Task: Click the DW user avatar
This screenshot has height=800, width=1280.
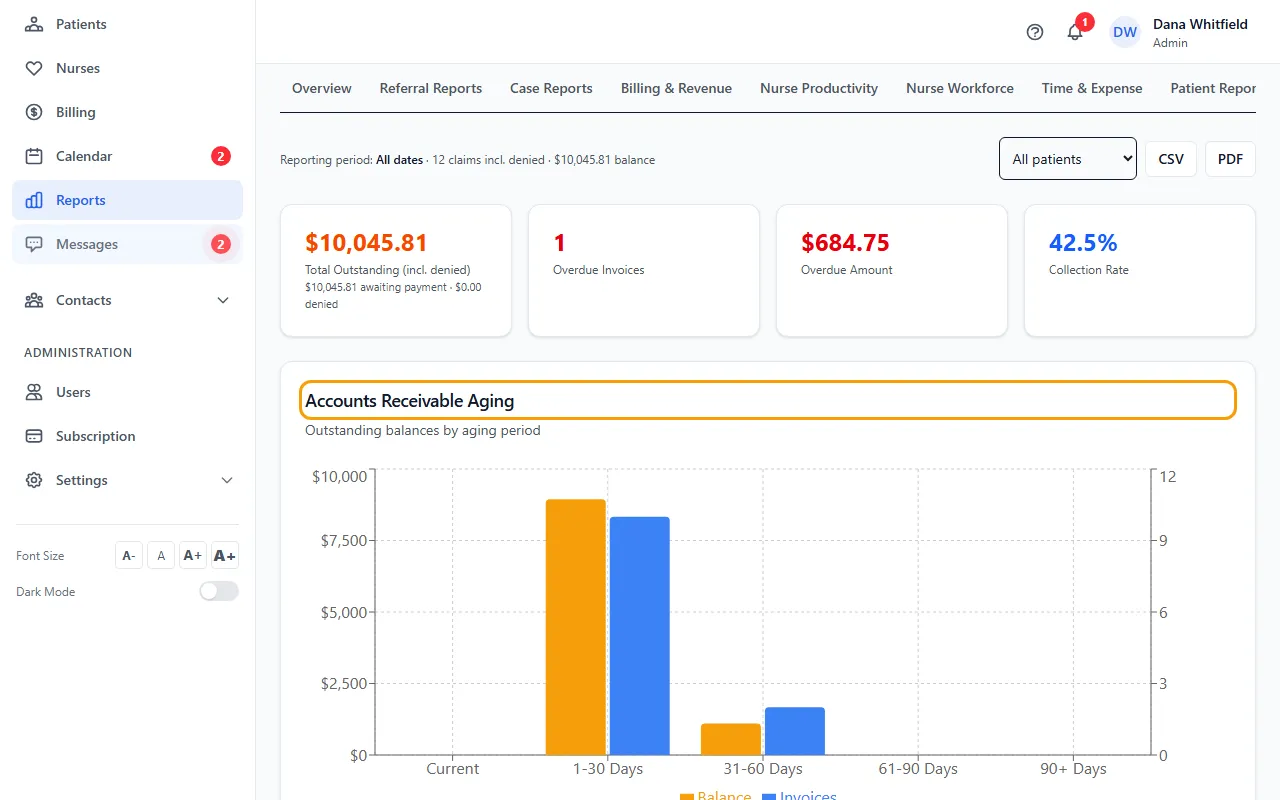Action: [x=1125, y=32]
